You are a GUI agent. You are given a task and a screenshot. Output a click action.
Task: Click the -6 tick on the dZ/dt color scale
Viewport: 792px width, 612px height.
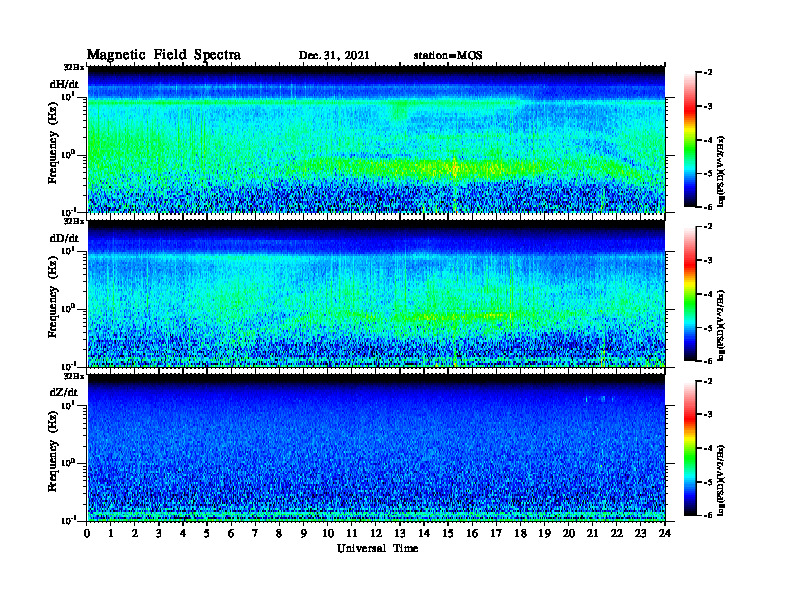pyautogui.click(x=708, y=515)
